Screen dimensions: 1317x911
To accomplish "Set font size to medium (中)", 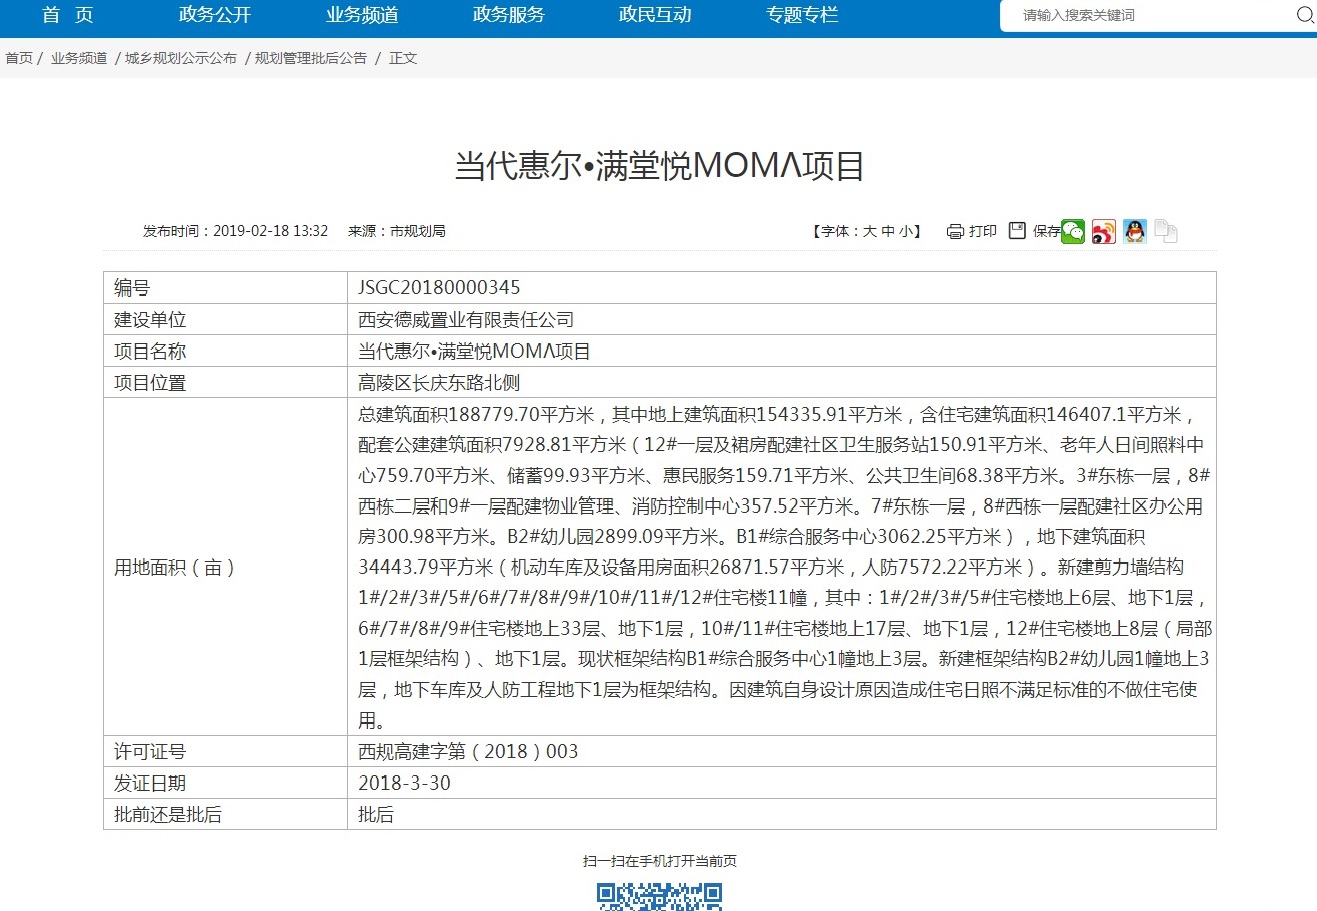I will tap(887, 232).
